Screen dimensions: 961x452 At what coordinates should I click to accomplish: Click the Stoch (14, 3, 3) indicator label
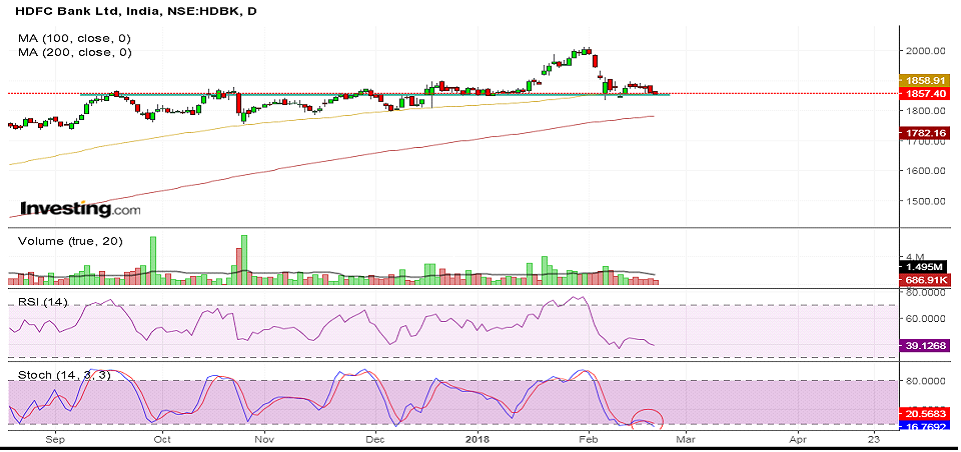click(64, 375)
